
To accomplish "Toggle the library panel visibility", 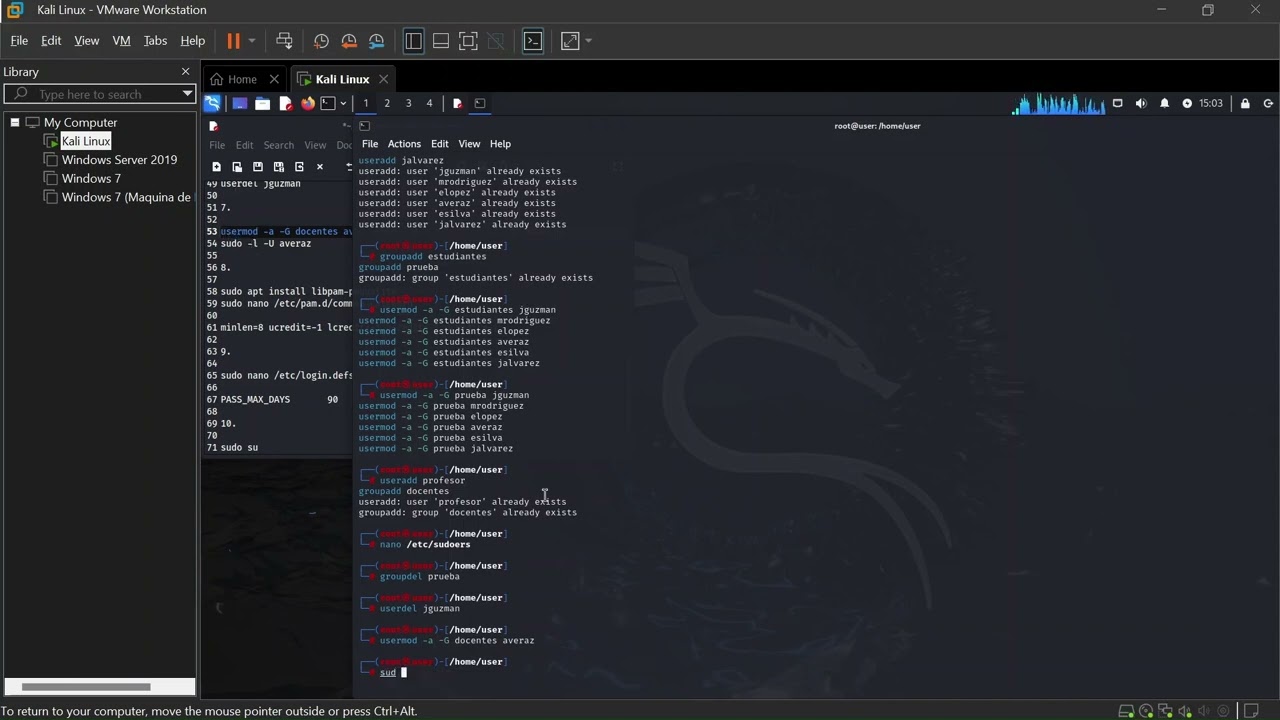I will pos(413,41).
